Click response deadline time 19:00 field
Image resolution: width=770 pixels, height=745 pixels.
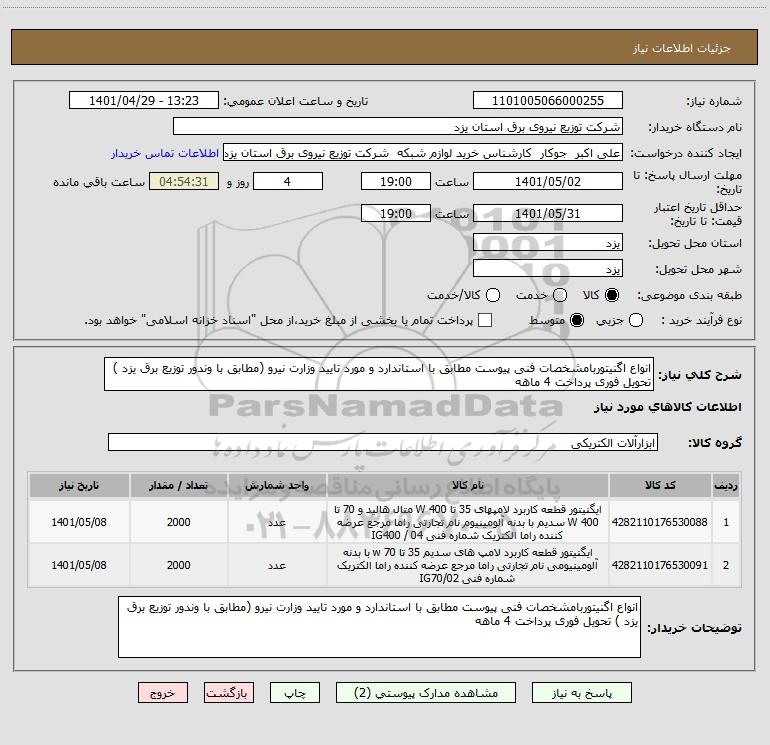pos(396,181)
